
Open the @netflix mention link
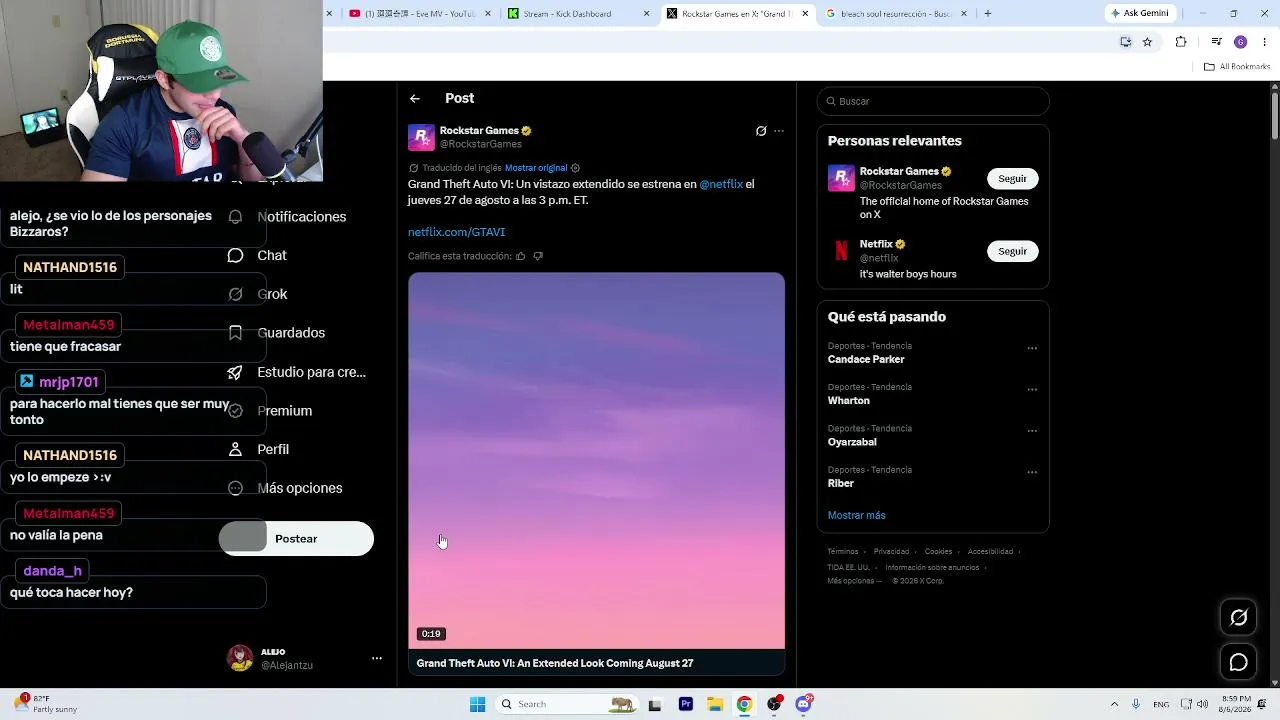[721, 185]
